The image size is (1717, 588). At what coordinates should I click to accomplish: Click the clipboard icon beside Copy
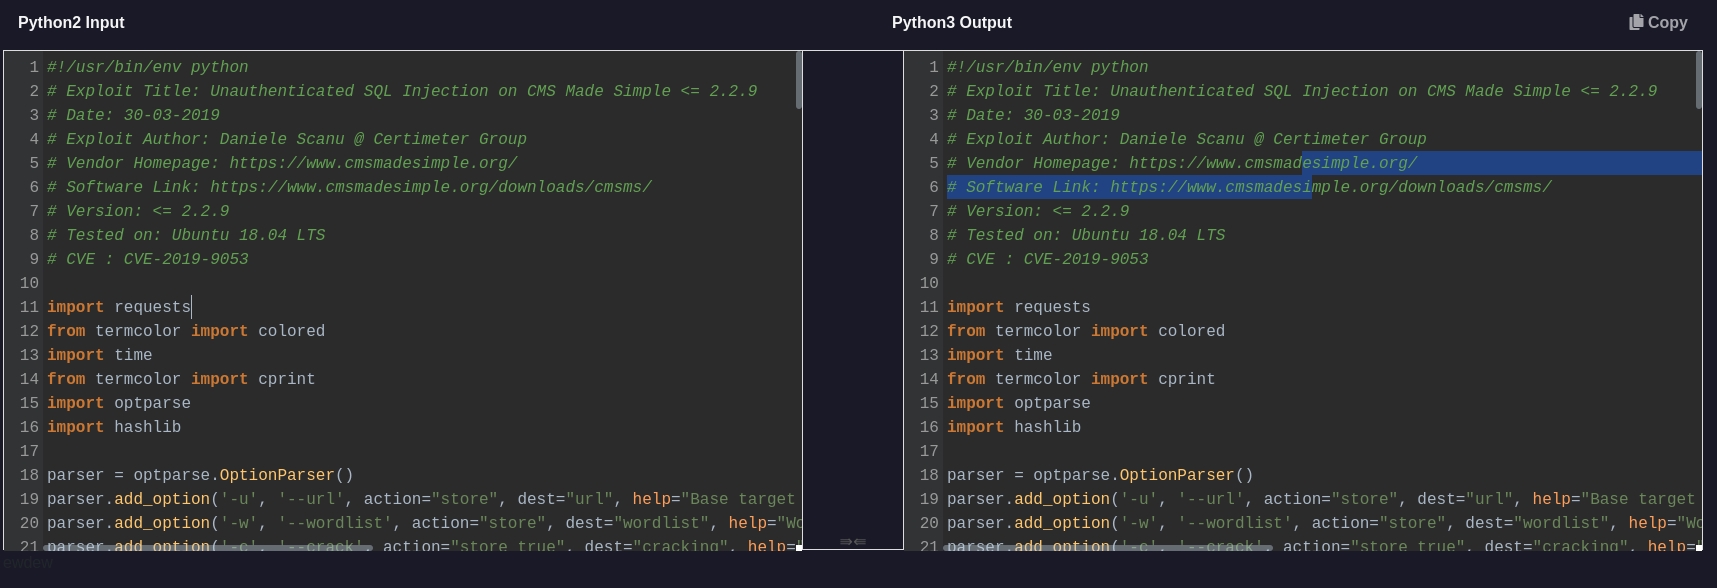1636,22
